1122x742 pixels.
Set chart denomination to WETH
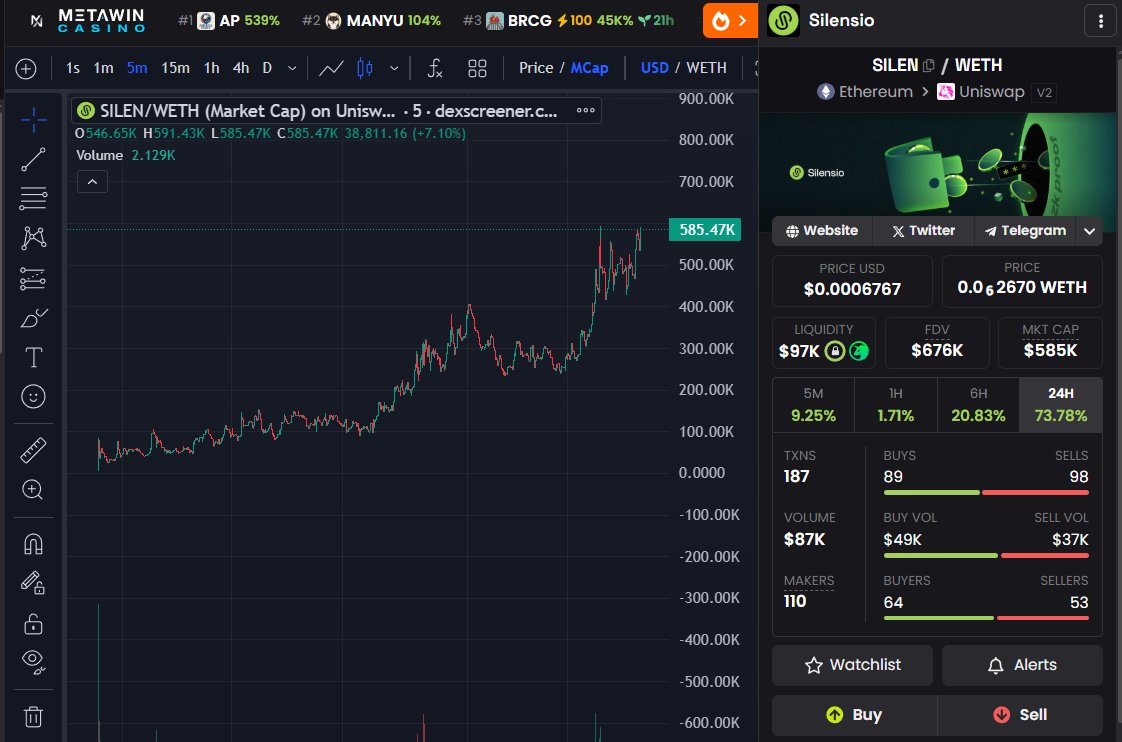706,68
